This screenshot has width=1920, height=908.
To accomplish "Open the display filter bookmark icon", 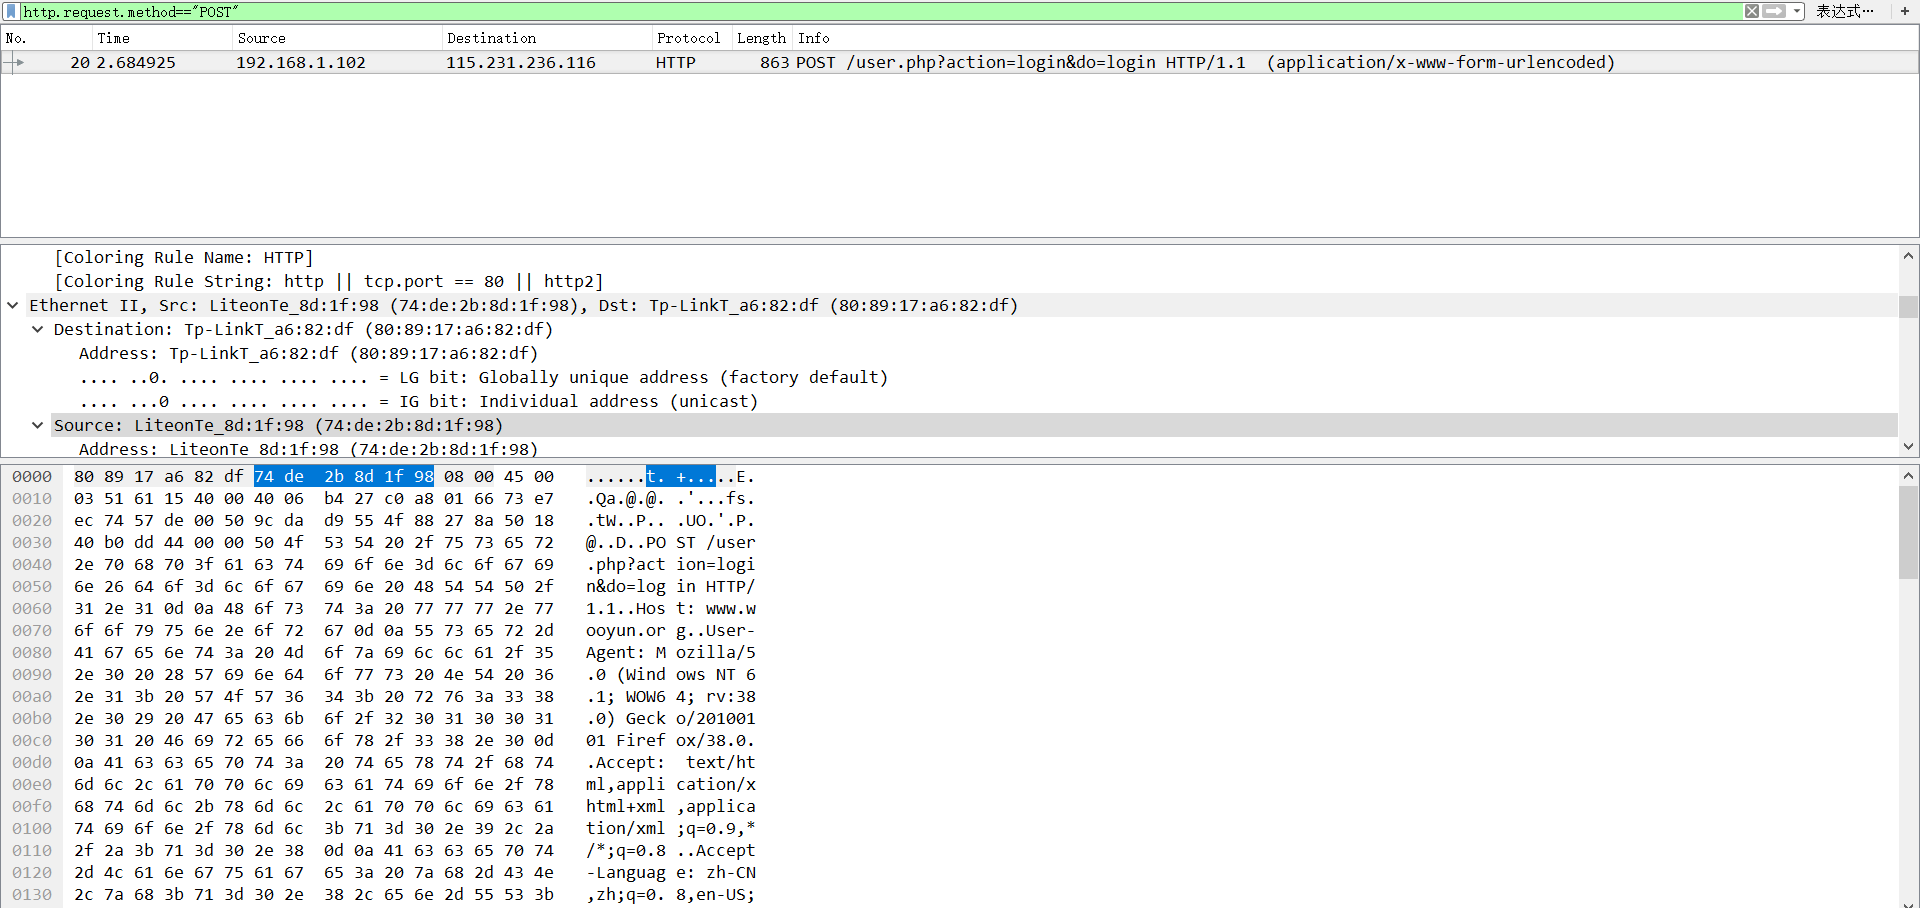I will (x=11, y=11).
